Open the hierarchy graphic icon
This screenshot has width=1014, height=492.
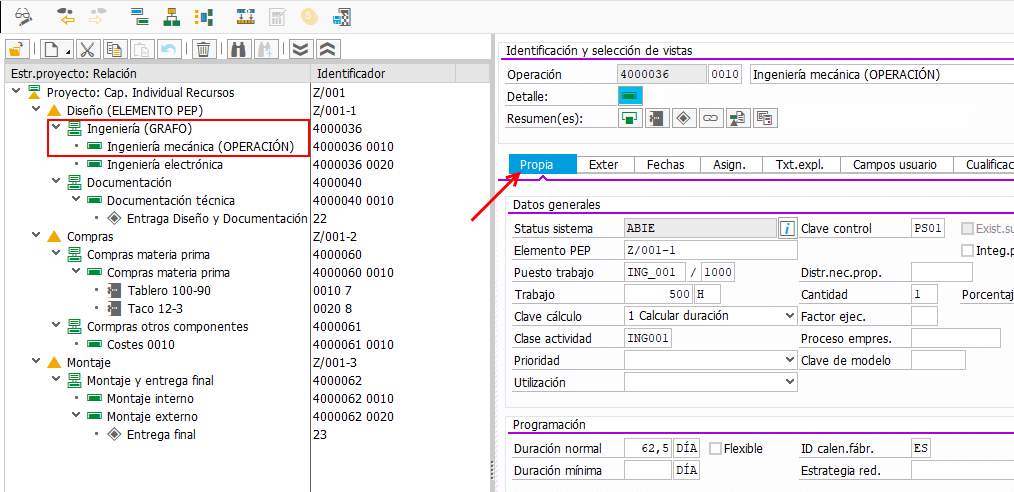click(171, 16)
